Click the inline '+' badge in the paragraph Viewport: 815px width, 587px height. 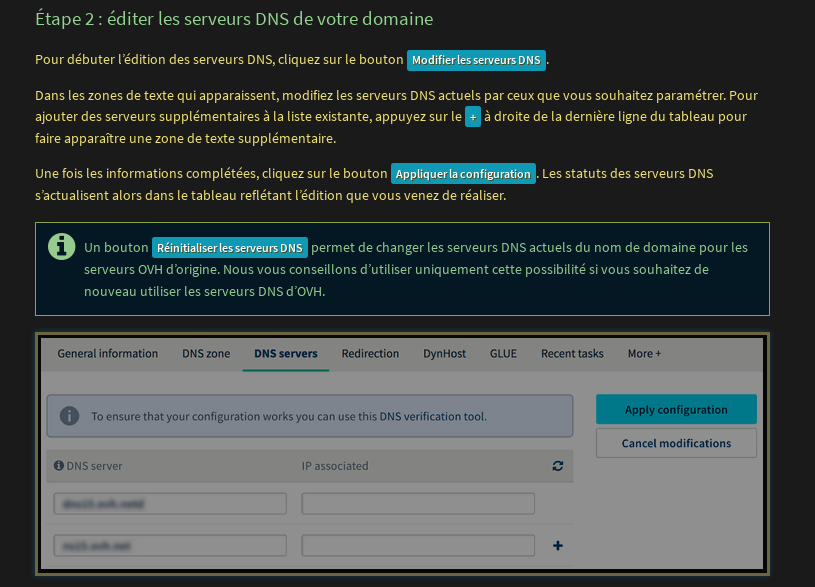pos(473,117)
